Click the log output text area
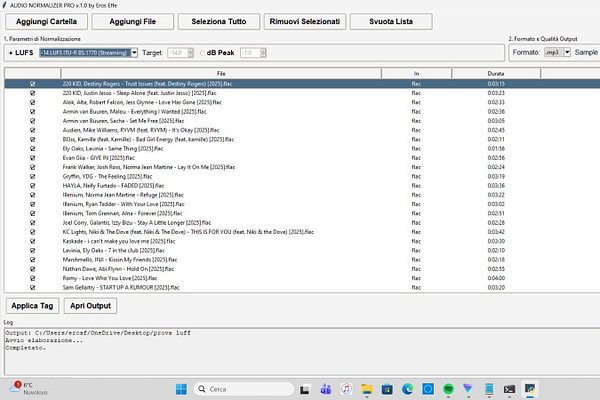 coord(302,351)
